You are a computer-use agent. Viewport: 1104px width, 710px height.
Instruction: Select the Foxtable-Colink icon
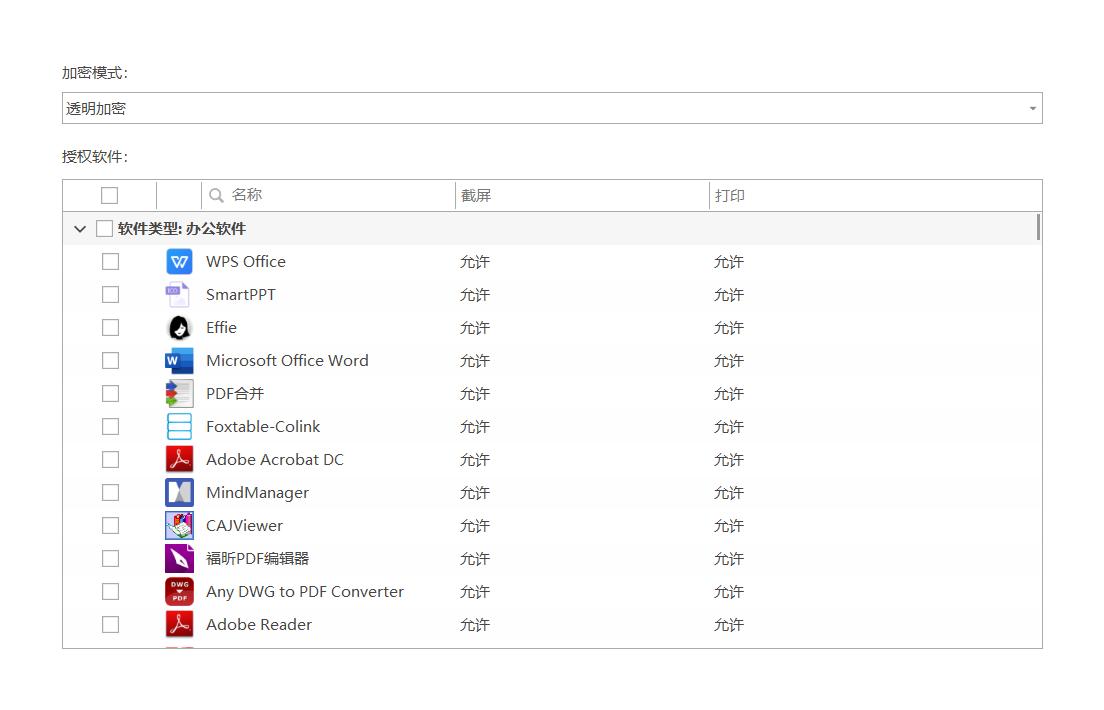coord(179,427)
